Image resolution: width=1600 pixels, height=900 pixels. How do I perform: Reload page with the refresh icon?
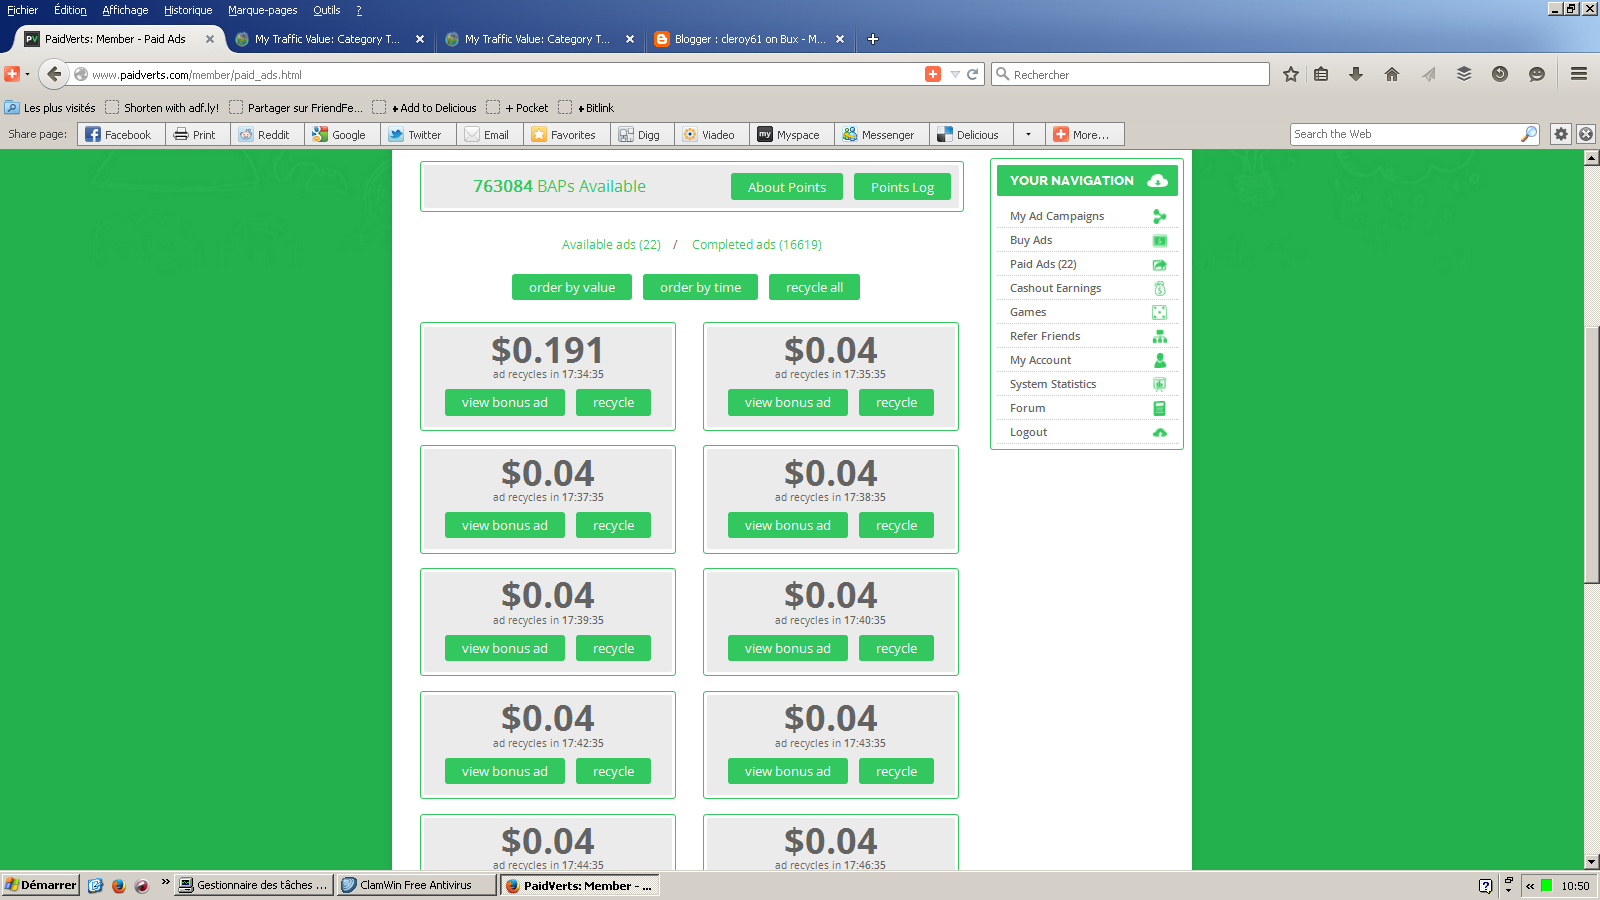pyautogui.click(x=972, y=74)
